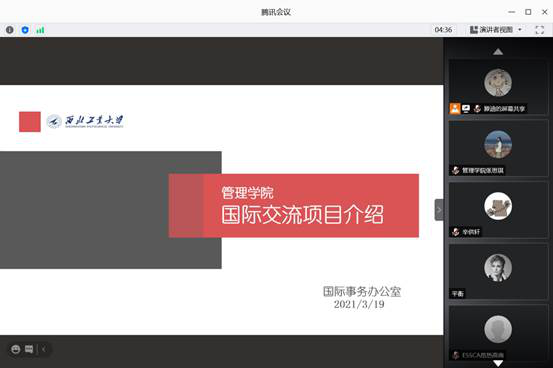Image resolution: width=553 pixels, height=368 pixels.
Task: Click the blue security shield icon
Action: click(x=25, y=30)
